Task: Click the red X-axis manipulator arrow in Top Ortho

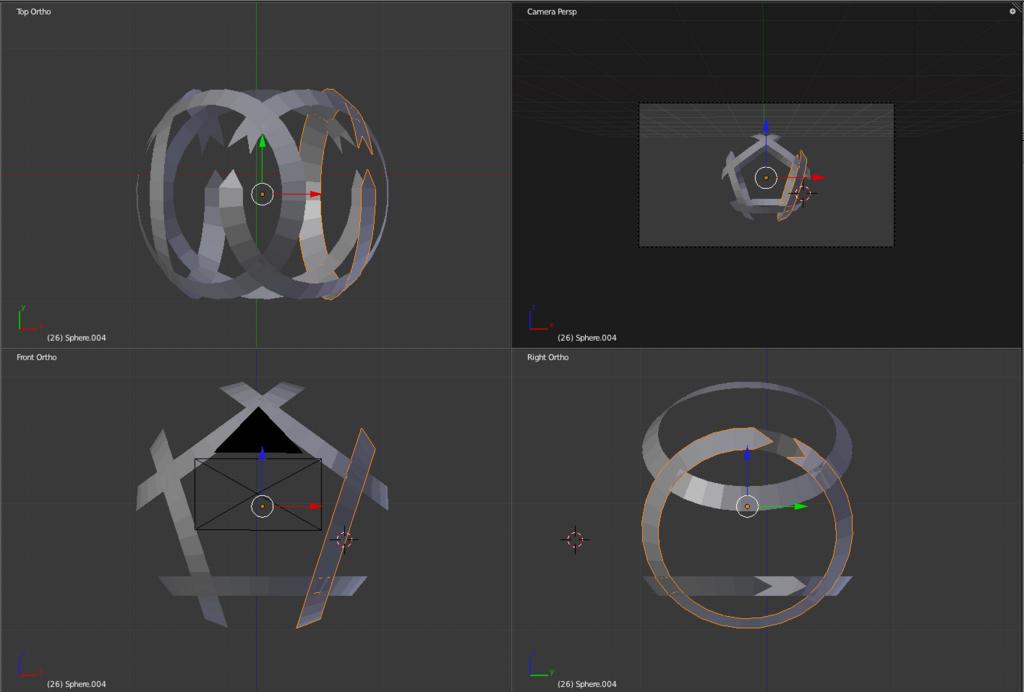Action: tap(315, 194)
